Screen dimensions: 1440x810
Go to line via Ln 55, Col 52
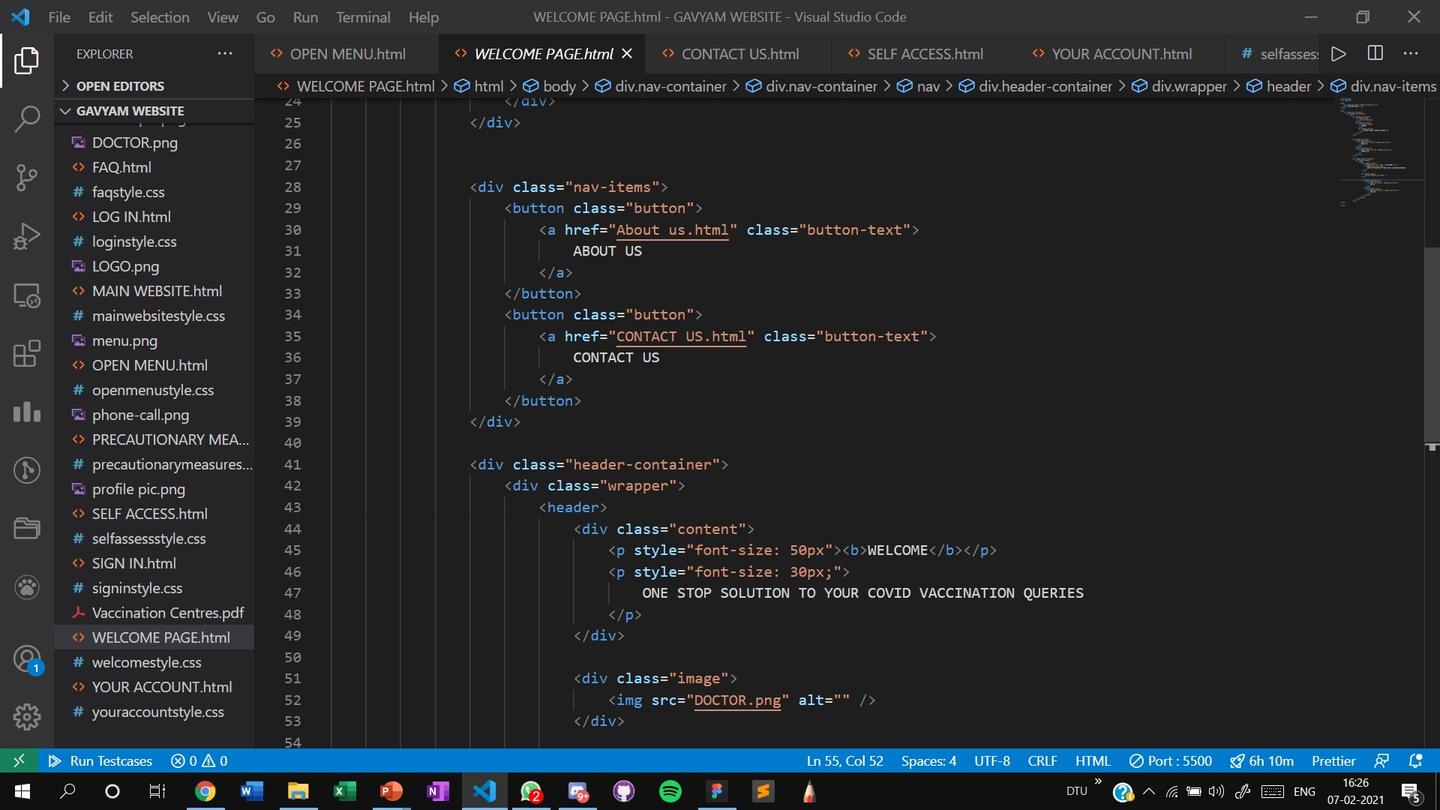click(x=845, y=761)
